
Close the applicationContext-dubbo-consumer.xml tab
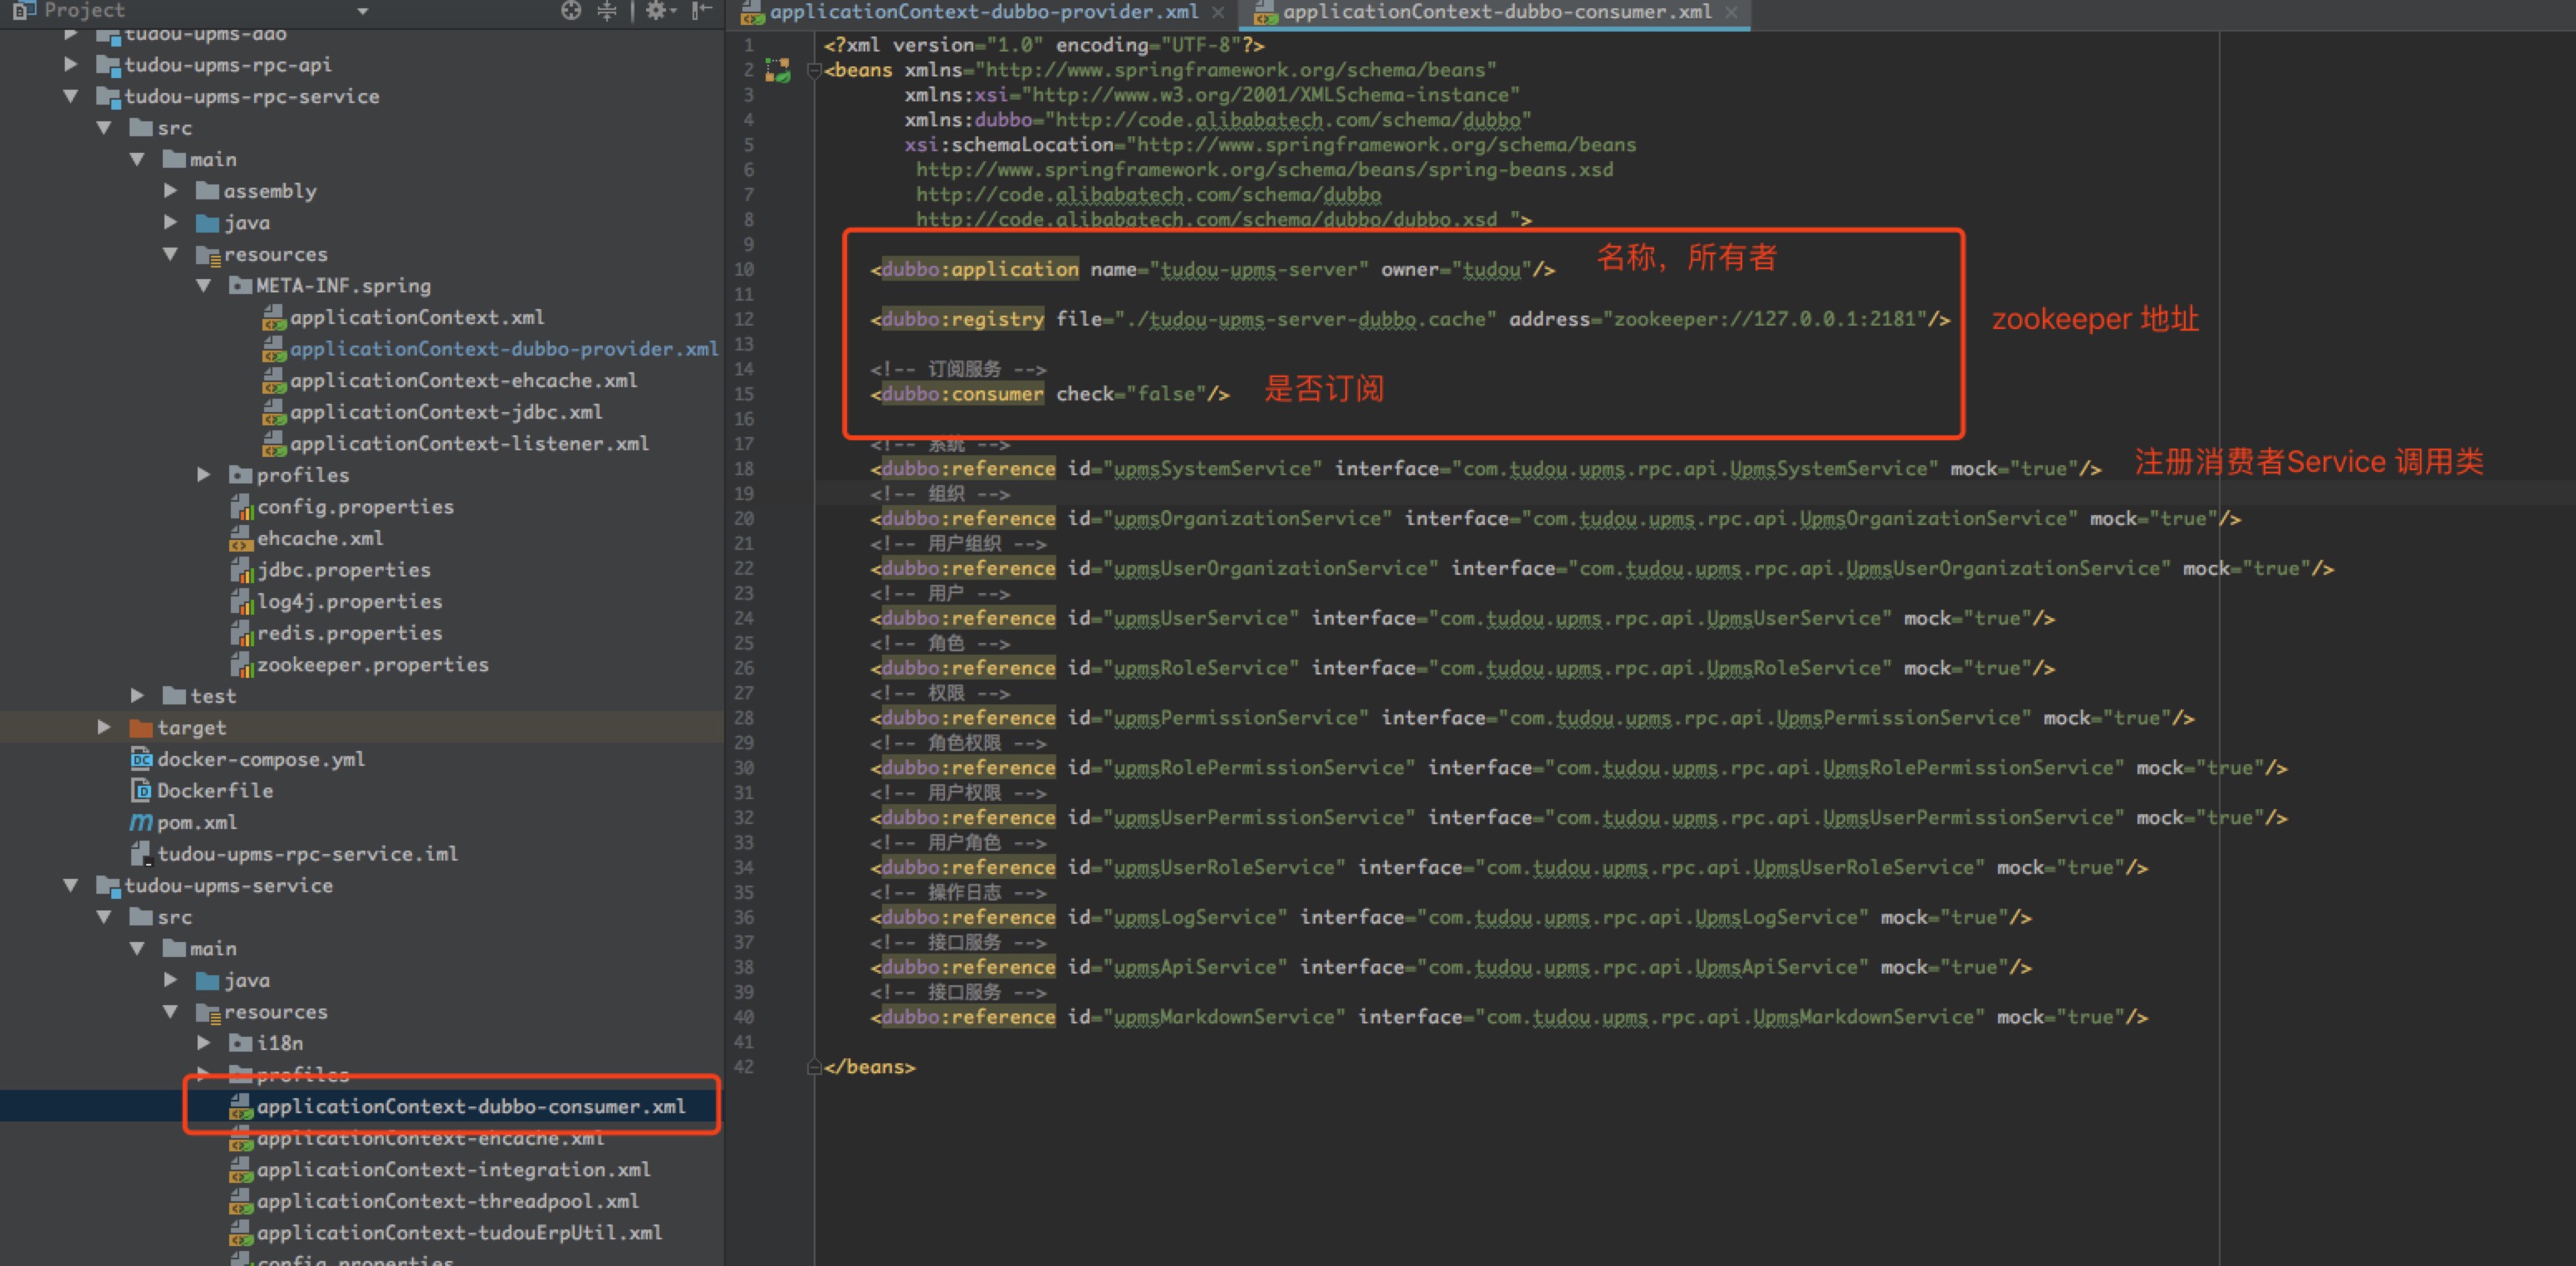coord(1731,13)
